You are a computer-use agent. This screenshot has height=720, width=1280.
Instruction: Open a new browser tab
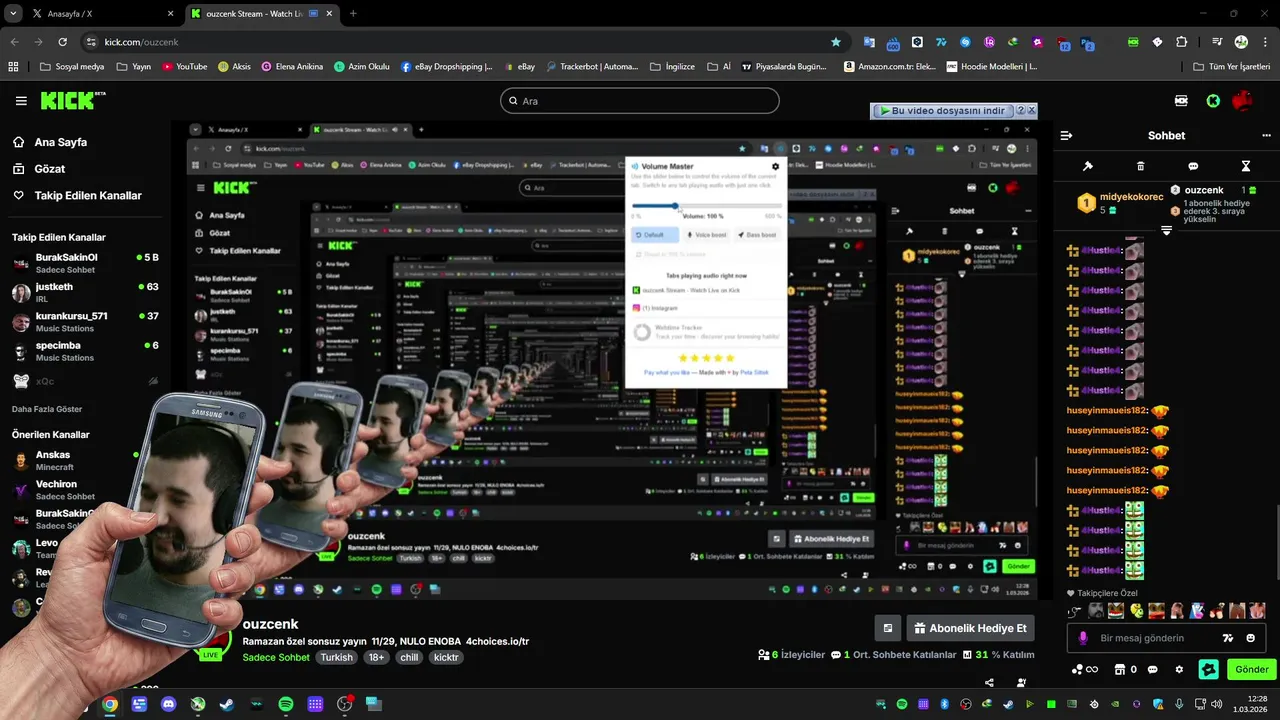tap(353, 14)
